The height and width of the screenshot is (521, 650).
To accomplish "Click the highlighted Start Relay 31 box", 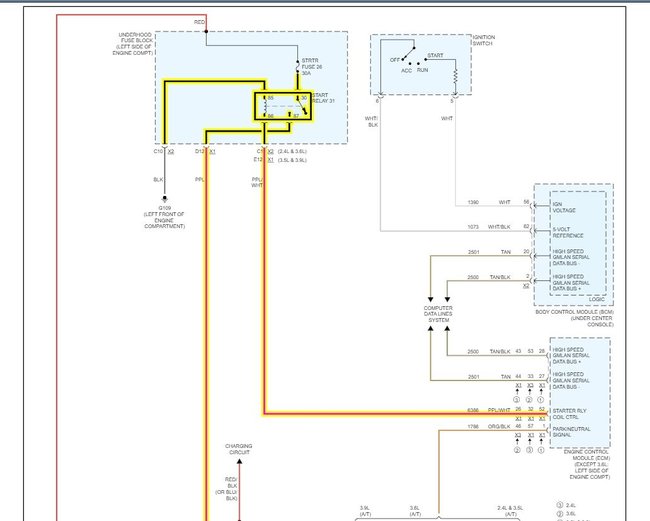I will (282, 108).
